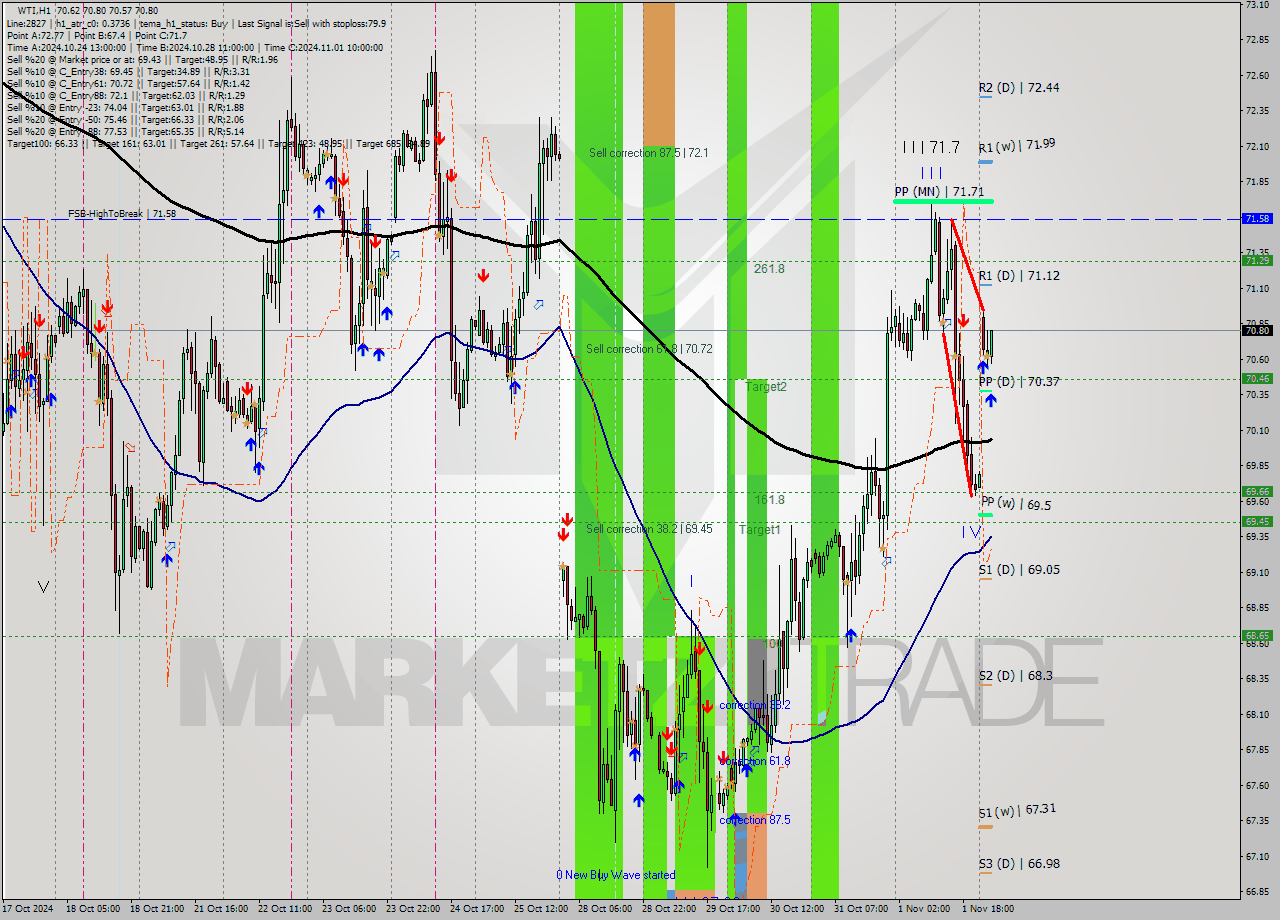
Task: Select the 'PP (MN) | 71.71' pivot label
Action: (939, 190)
